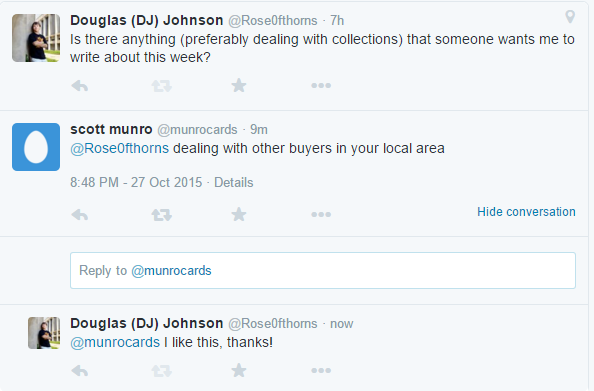This screenshot has height=391, width=594.
Task: Open more options on the top tweet
Action: pos(321,86)
